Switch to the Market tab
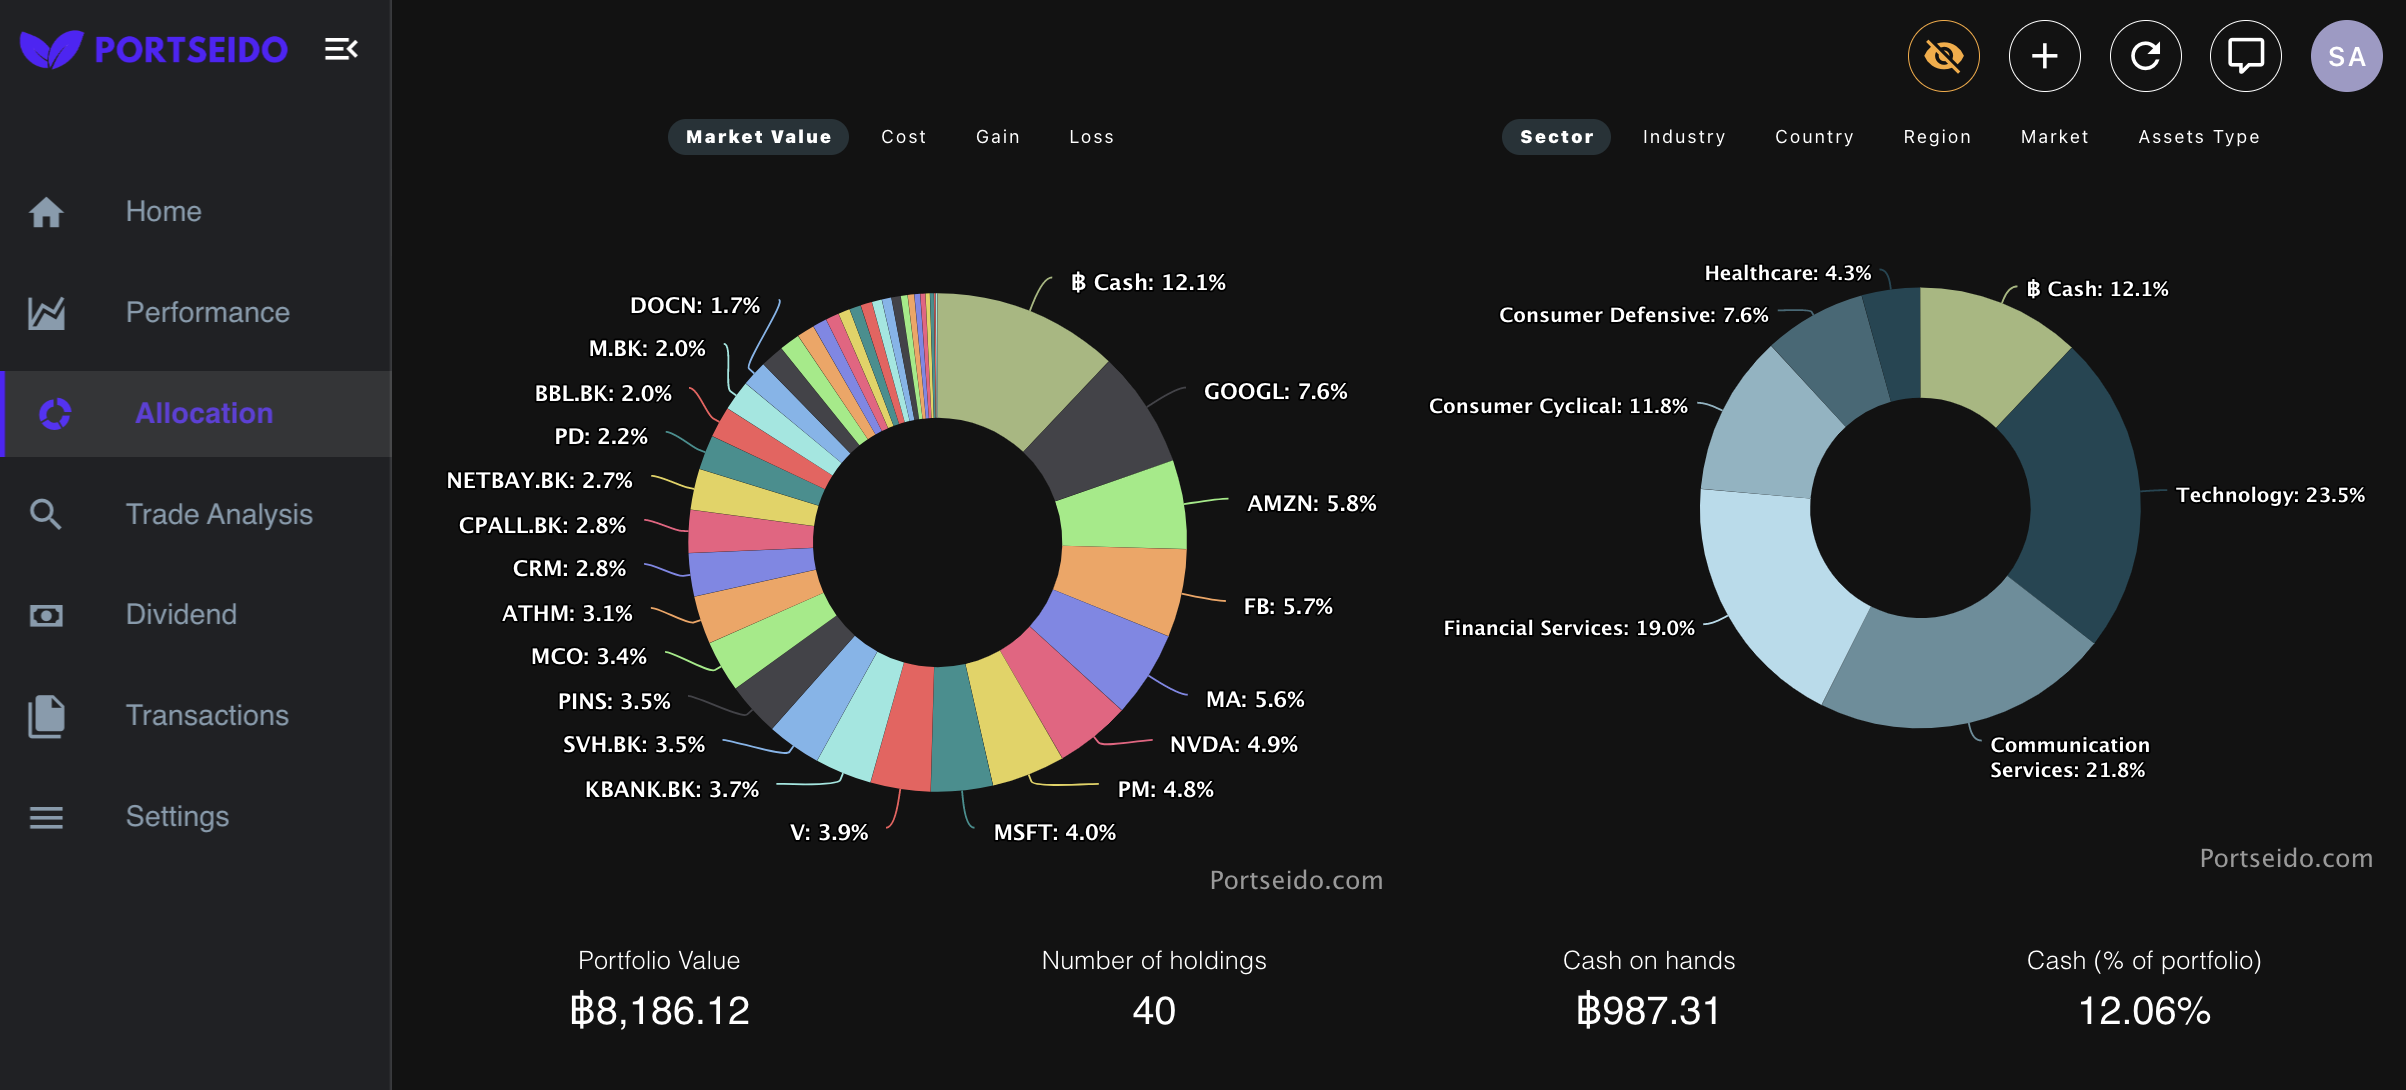Screen dimensions: 2406x1090 pos(2054,137)
